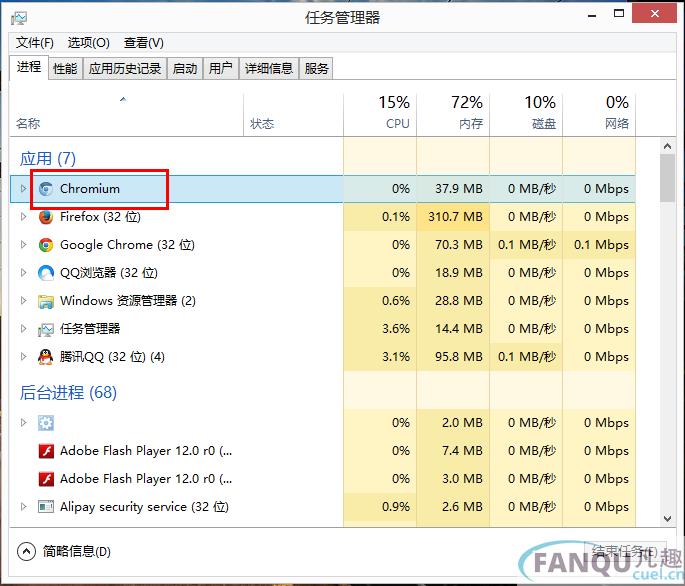Click the 任务管理器 row icon
The height and width of the screenshot is (586, 685).
pos(46,329)
